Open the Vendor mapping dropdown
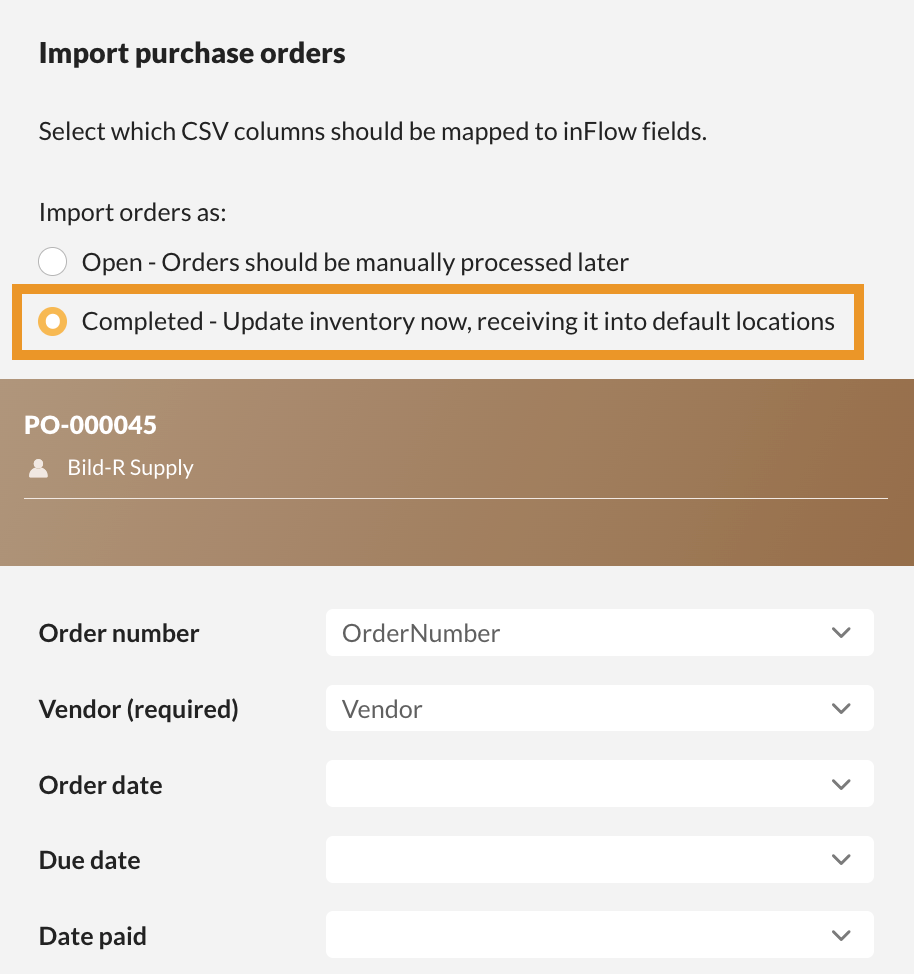Screen dimensions: 914x974 tap(600, 708)
